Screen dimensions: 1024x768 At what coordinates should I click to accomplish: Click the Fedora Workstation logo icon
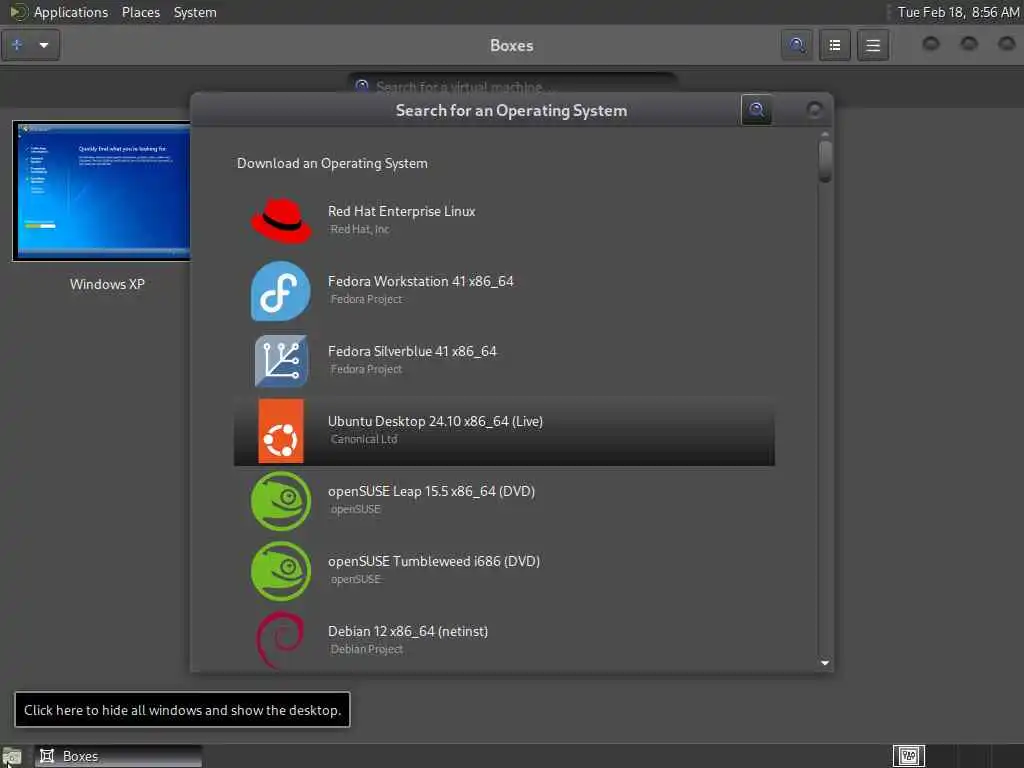pyautogui.click(x=281, y=291)
